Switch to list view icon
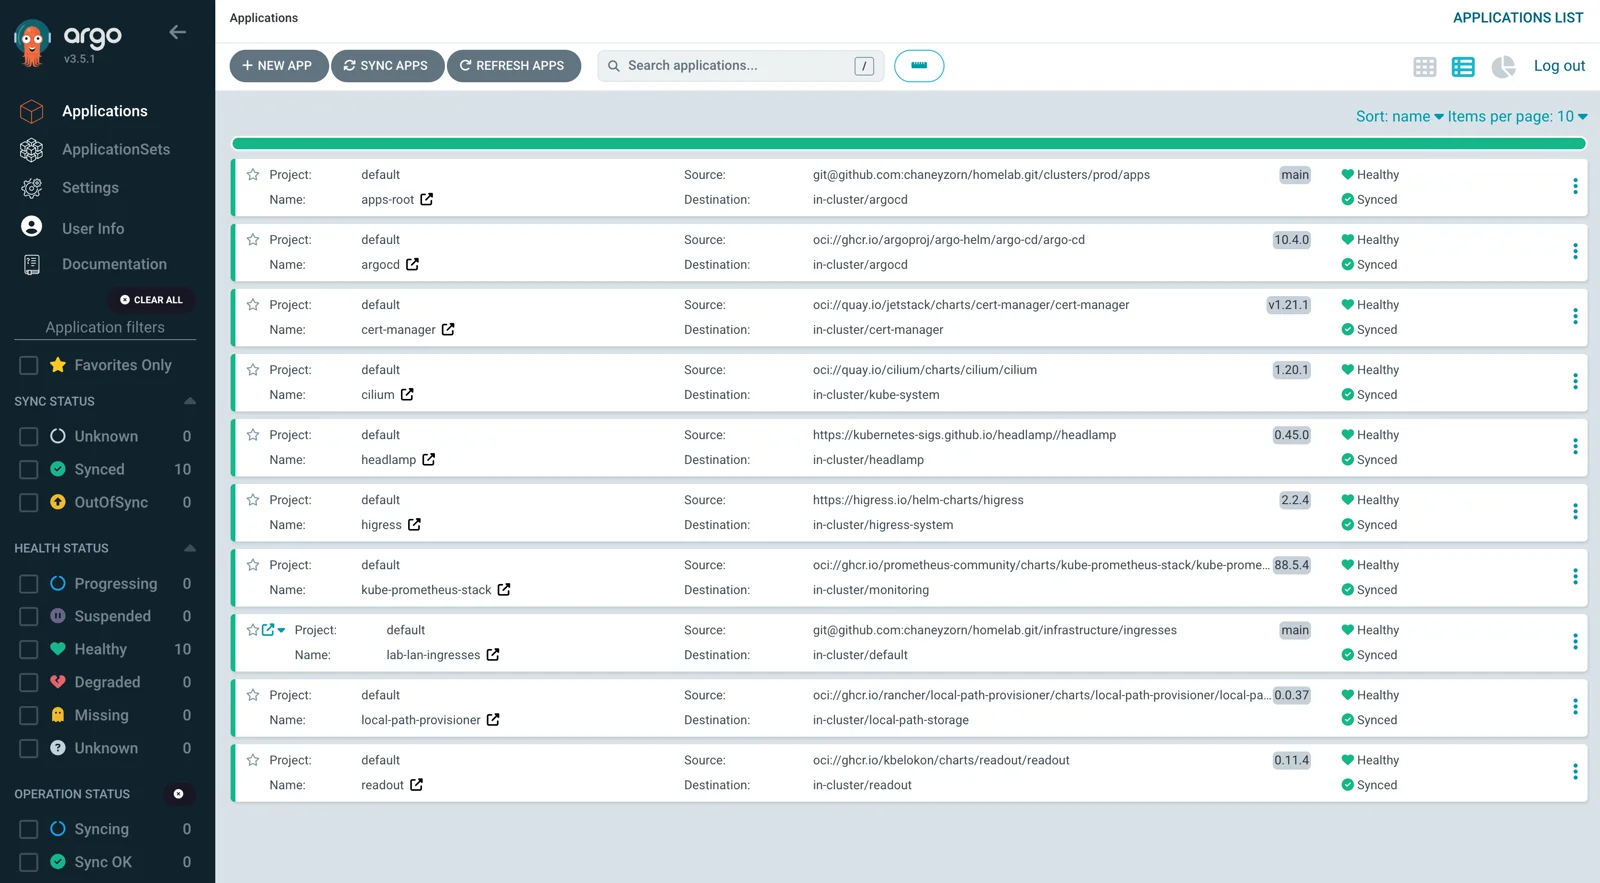 pos(1463,67)
